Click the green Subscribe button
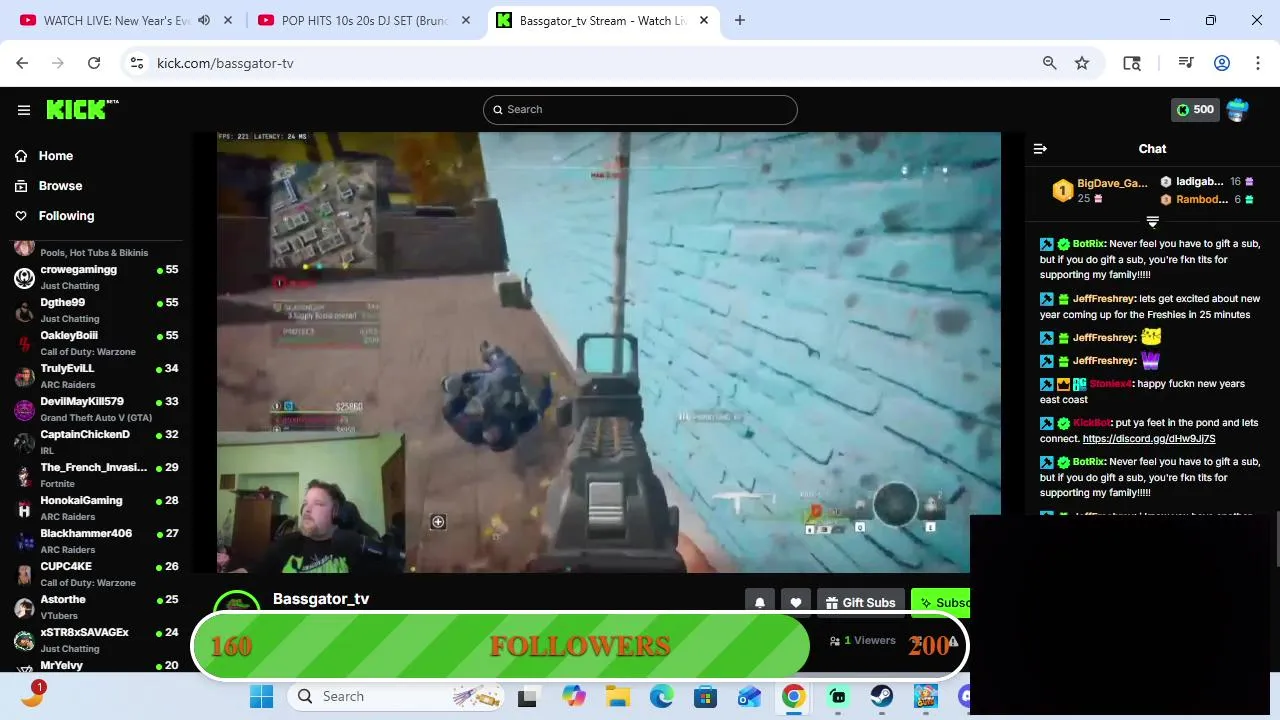This screenshot has width=1280, height=720. click(942, 603)
